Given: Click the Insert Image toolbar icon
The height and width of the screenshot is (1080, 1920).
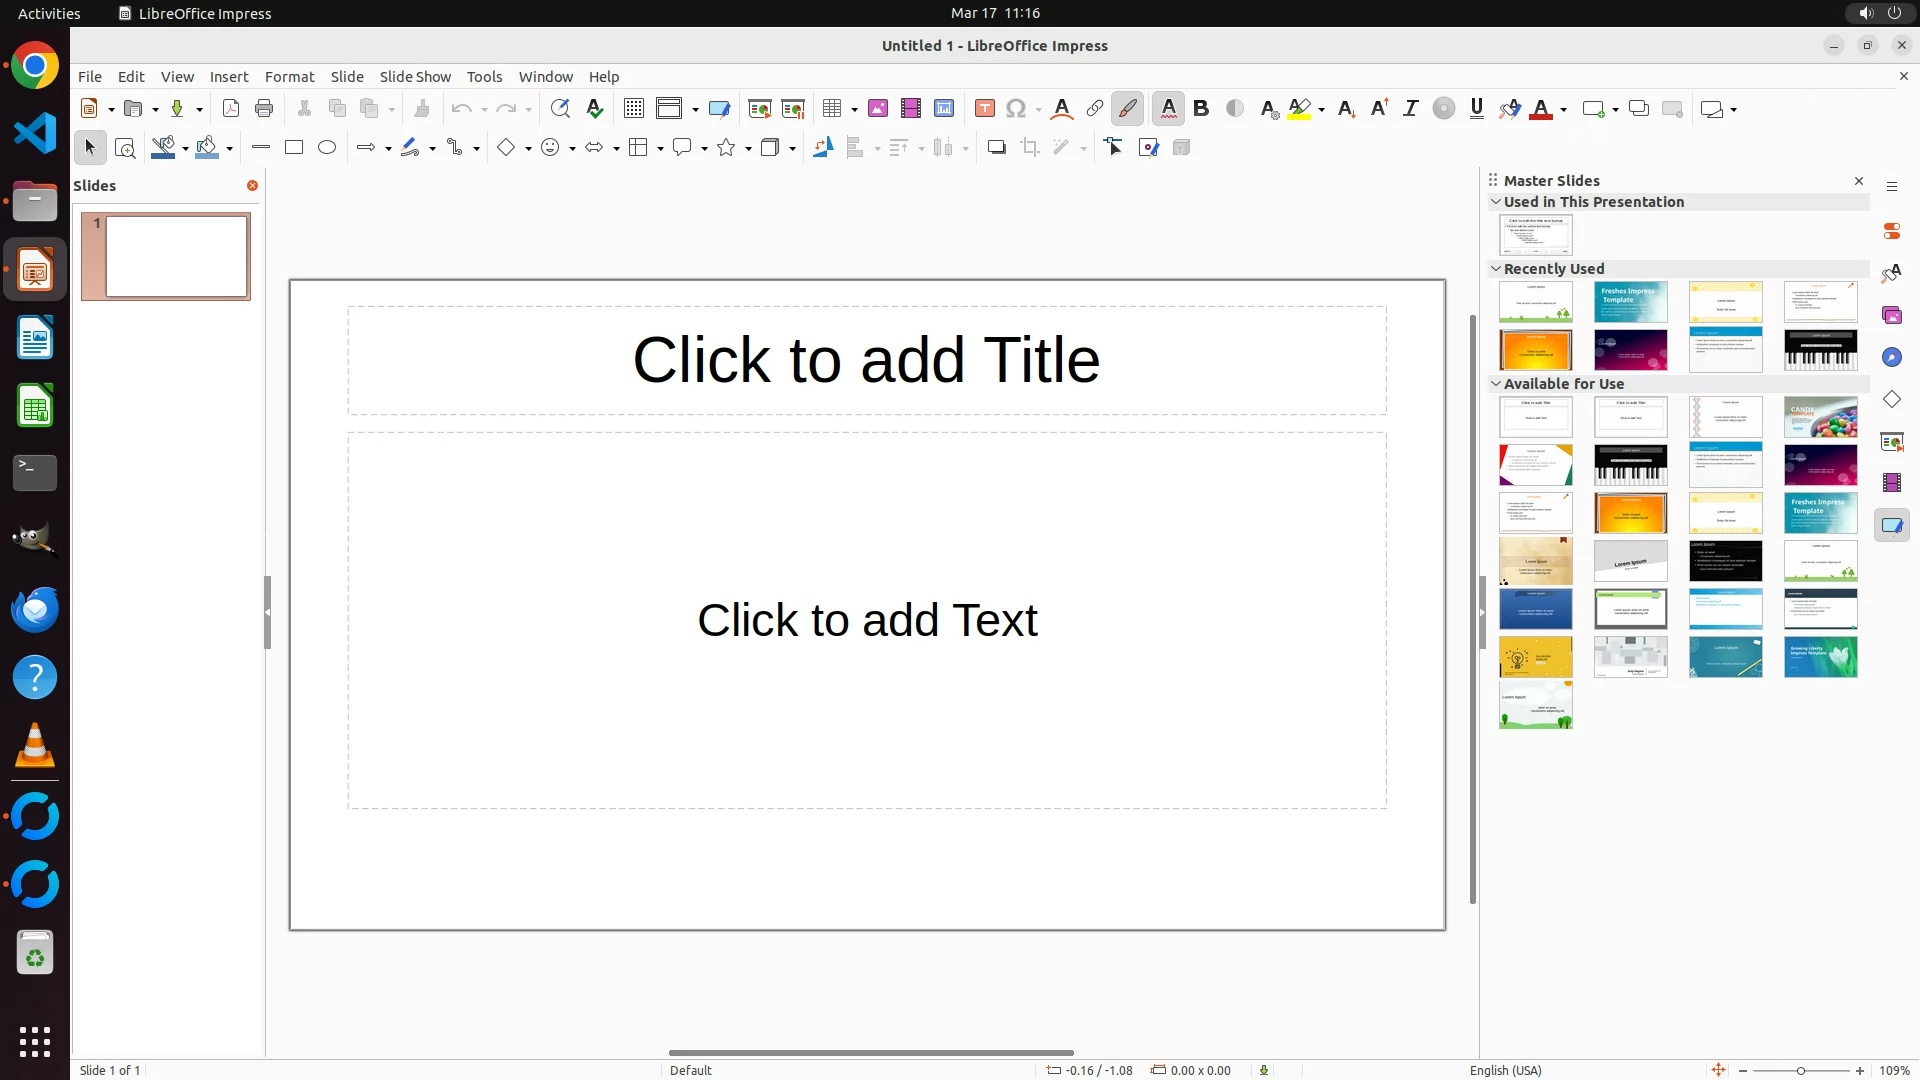Looking at the screenshot, I should 878,109.
